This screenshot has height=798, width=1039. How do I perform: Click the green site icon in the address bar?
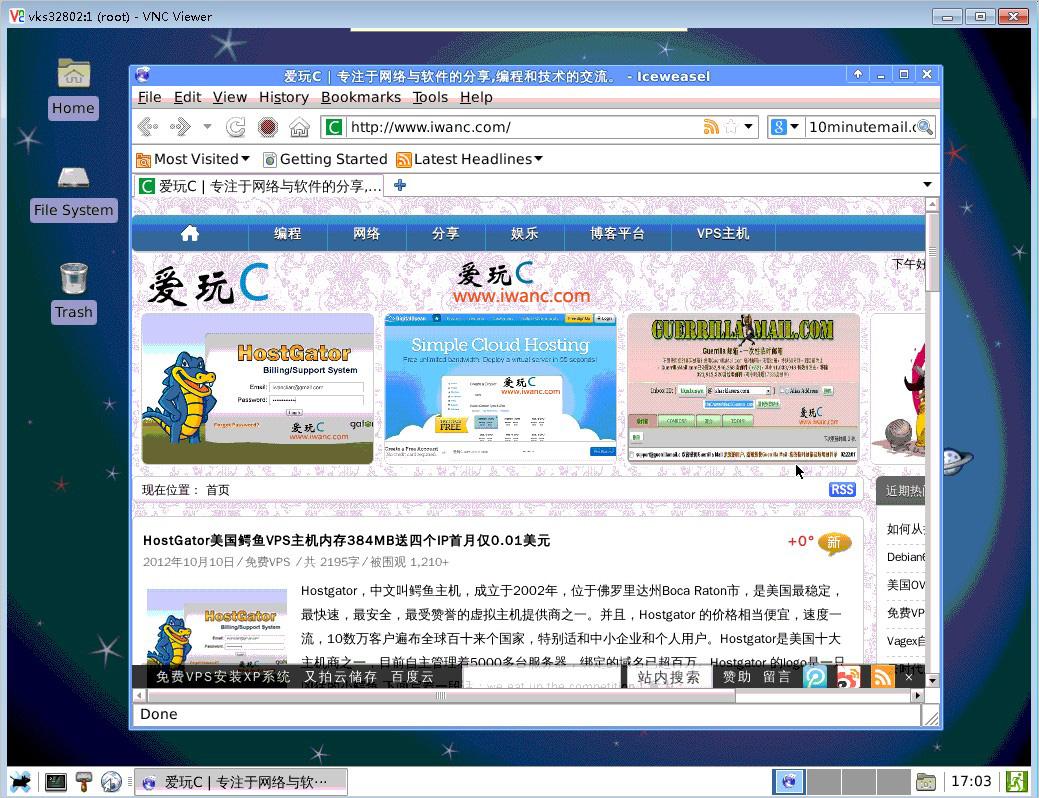(335, 127)
